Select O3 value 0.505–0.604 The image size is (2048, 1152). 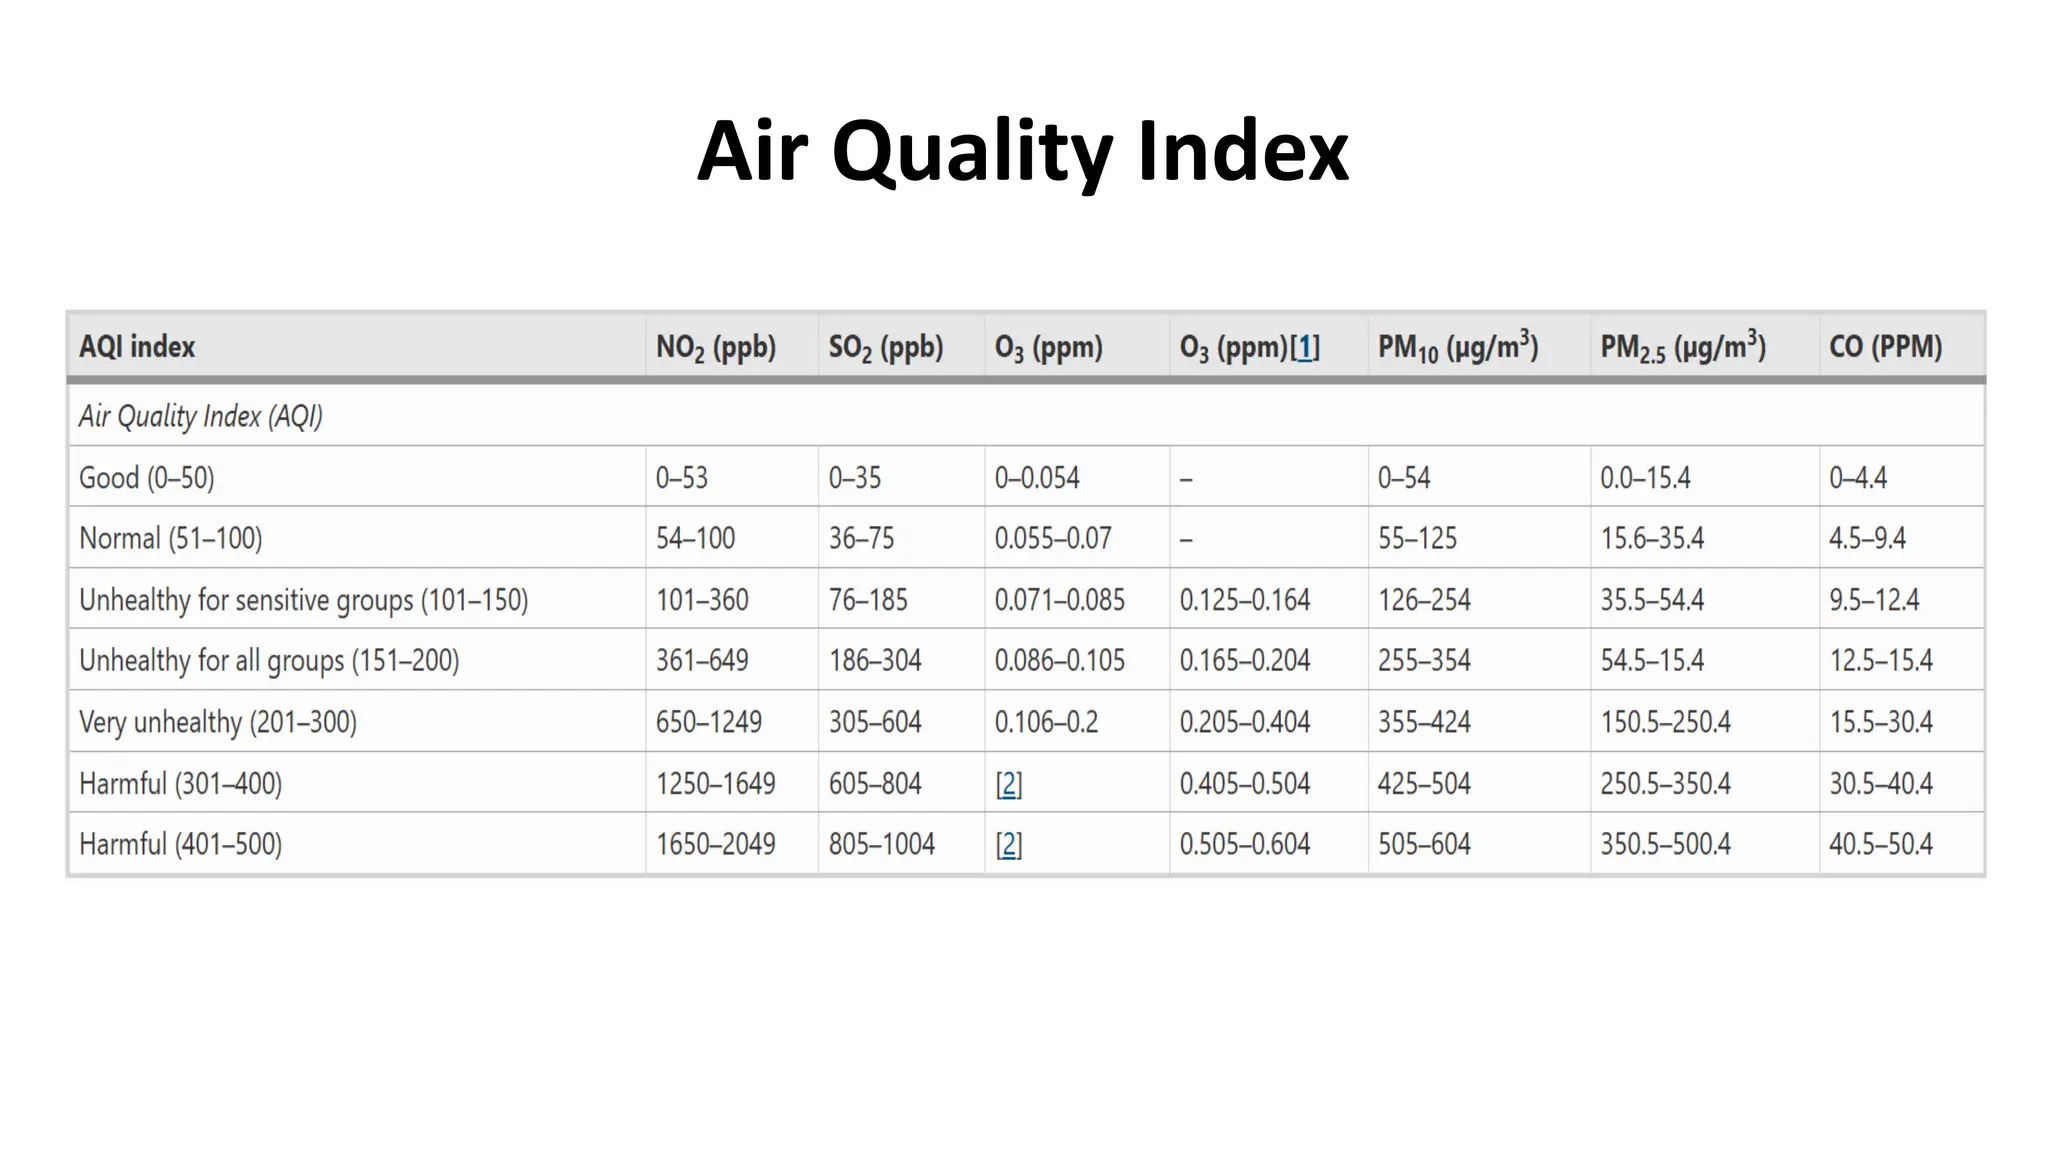coord(1245,845)
